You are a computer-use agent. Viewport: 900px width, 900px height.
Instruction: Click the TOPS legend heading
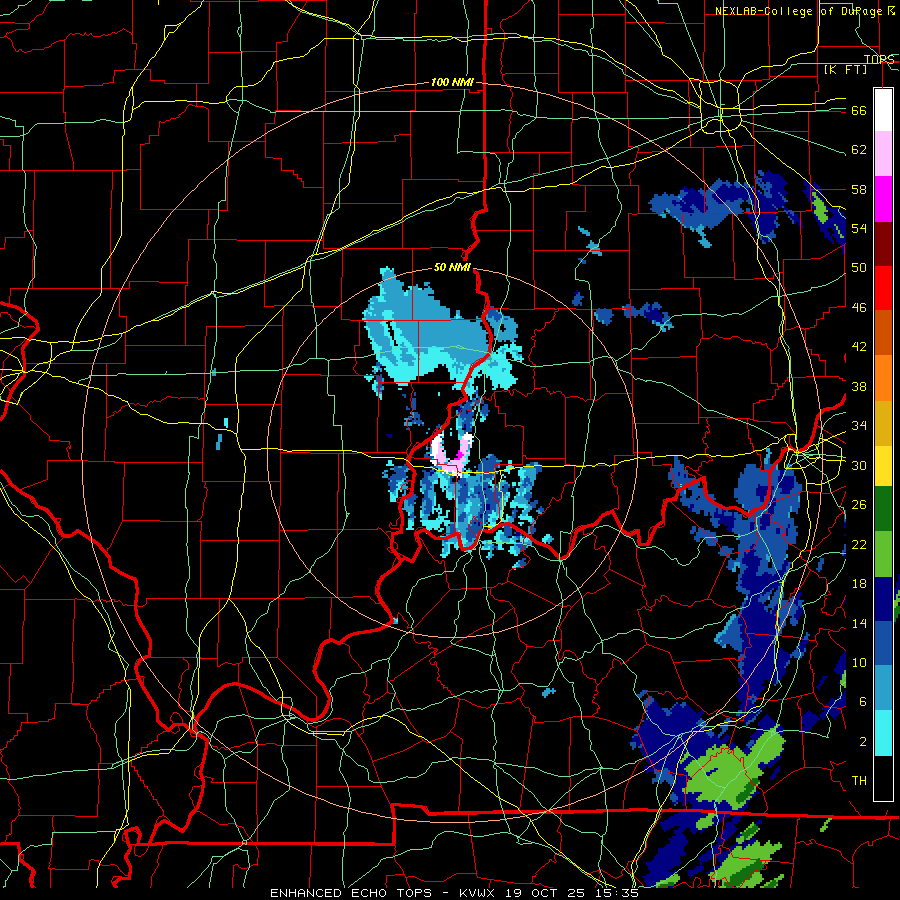[x=879, y=59]
